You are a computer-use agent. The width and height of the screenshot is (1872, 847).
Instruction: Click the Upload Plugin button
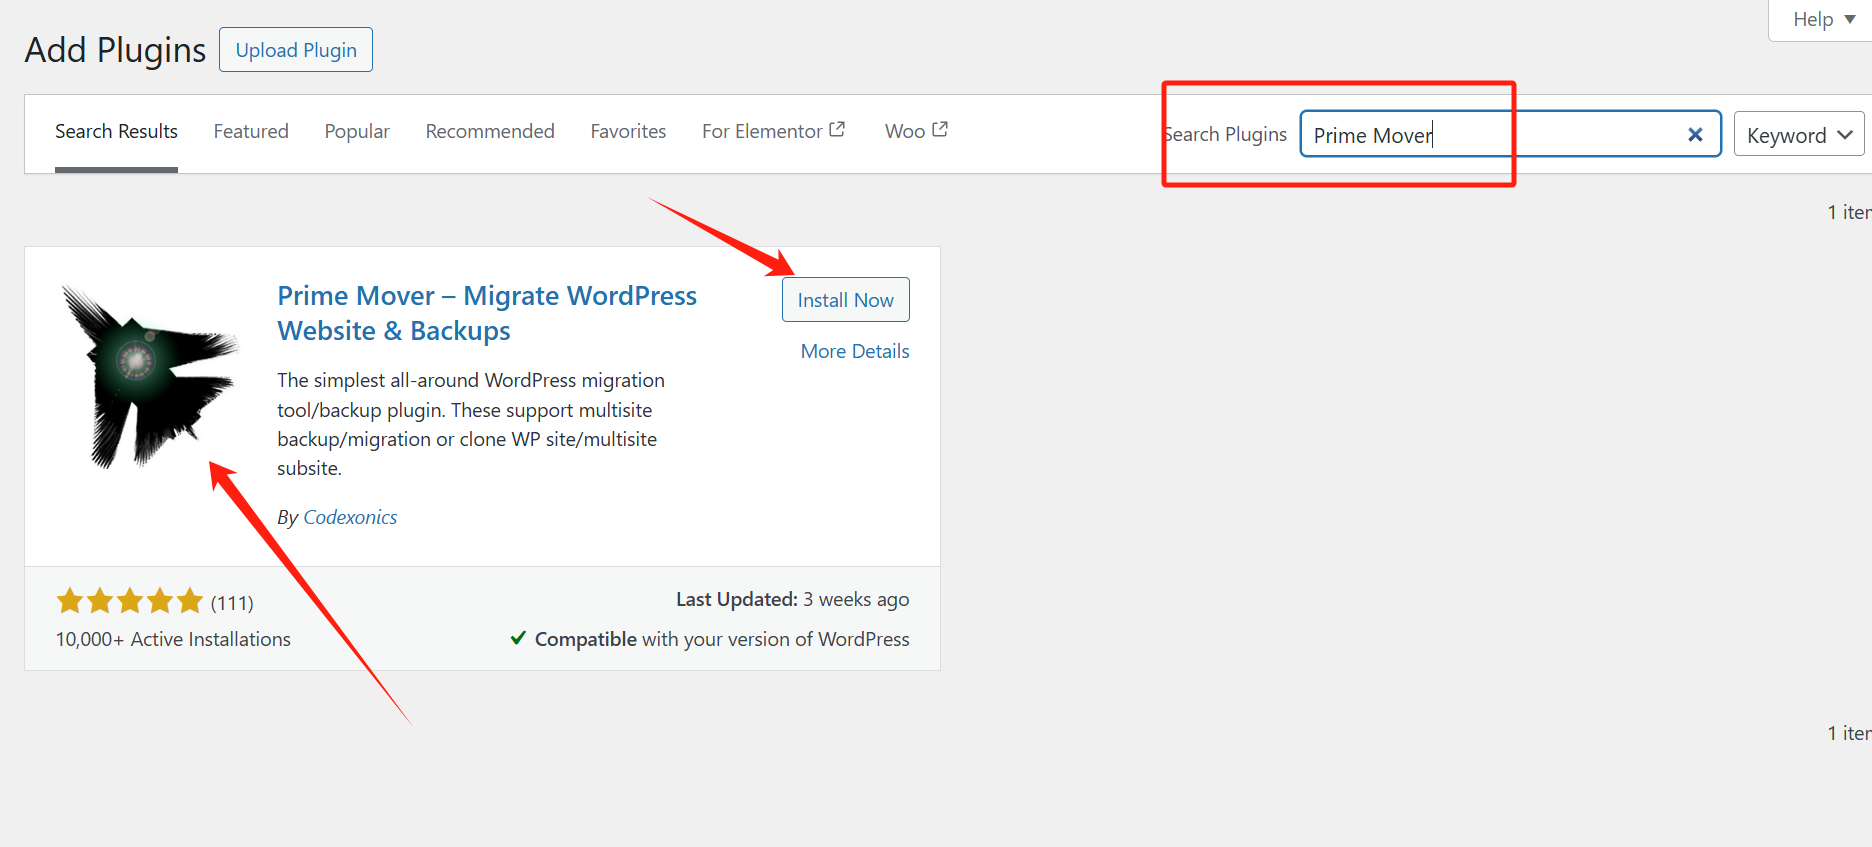click(x=296, y=49)
